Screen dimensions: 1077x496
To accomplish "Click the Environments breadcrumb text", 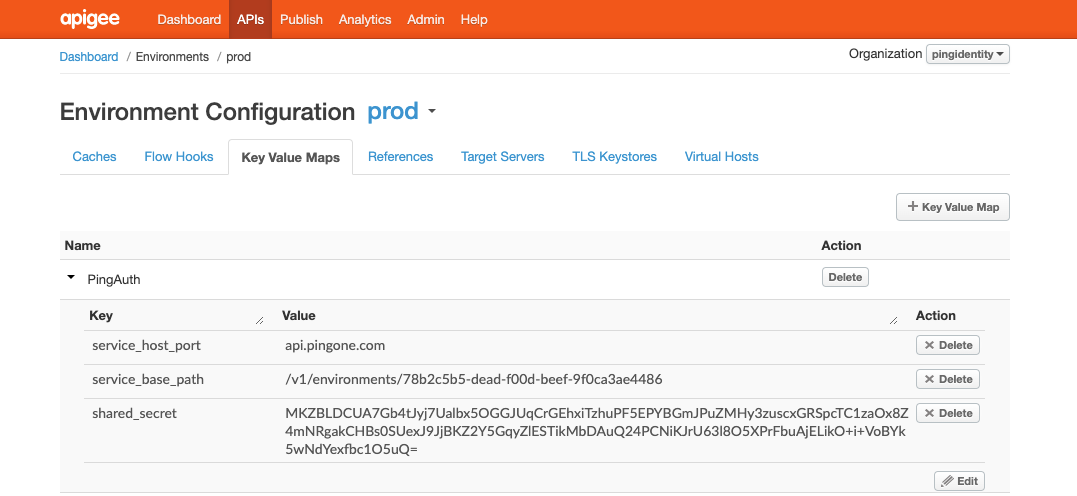I will pos(172,56).
